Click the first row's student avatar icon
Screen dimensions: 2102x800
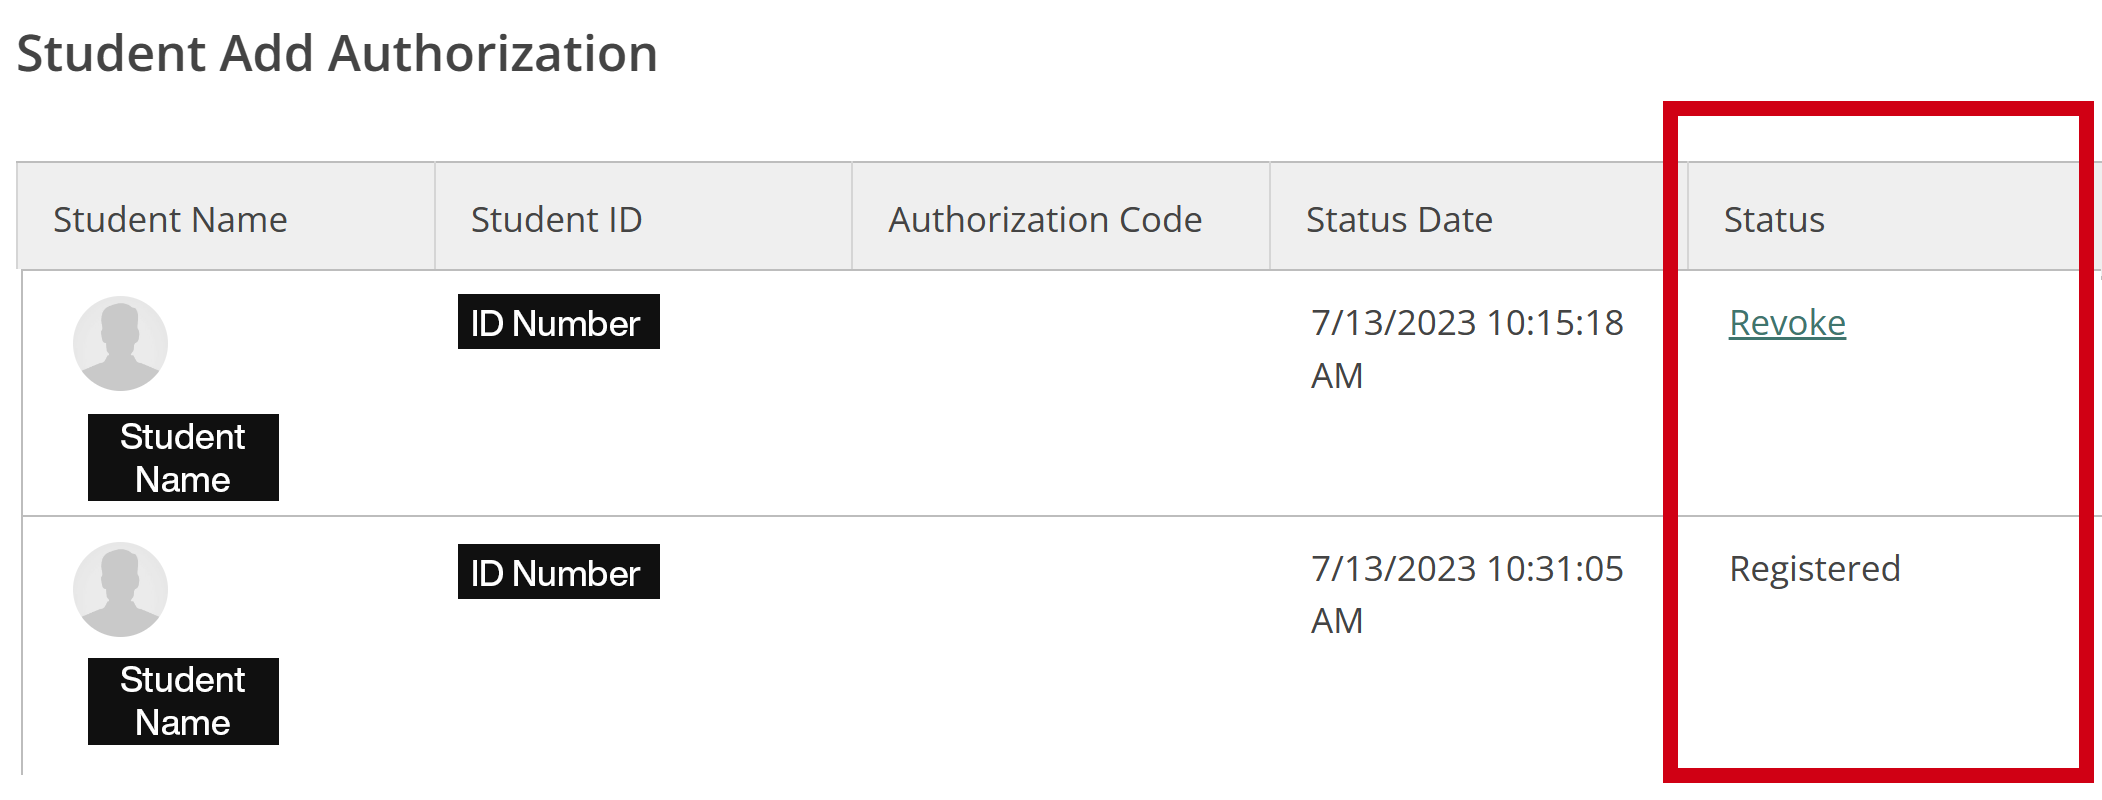[x=120, y=343]
